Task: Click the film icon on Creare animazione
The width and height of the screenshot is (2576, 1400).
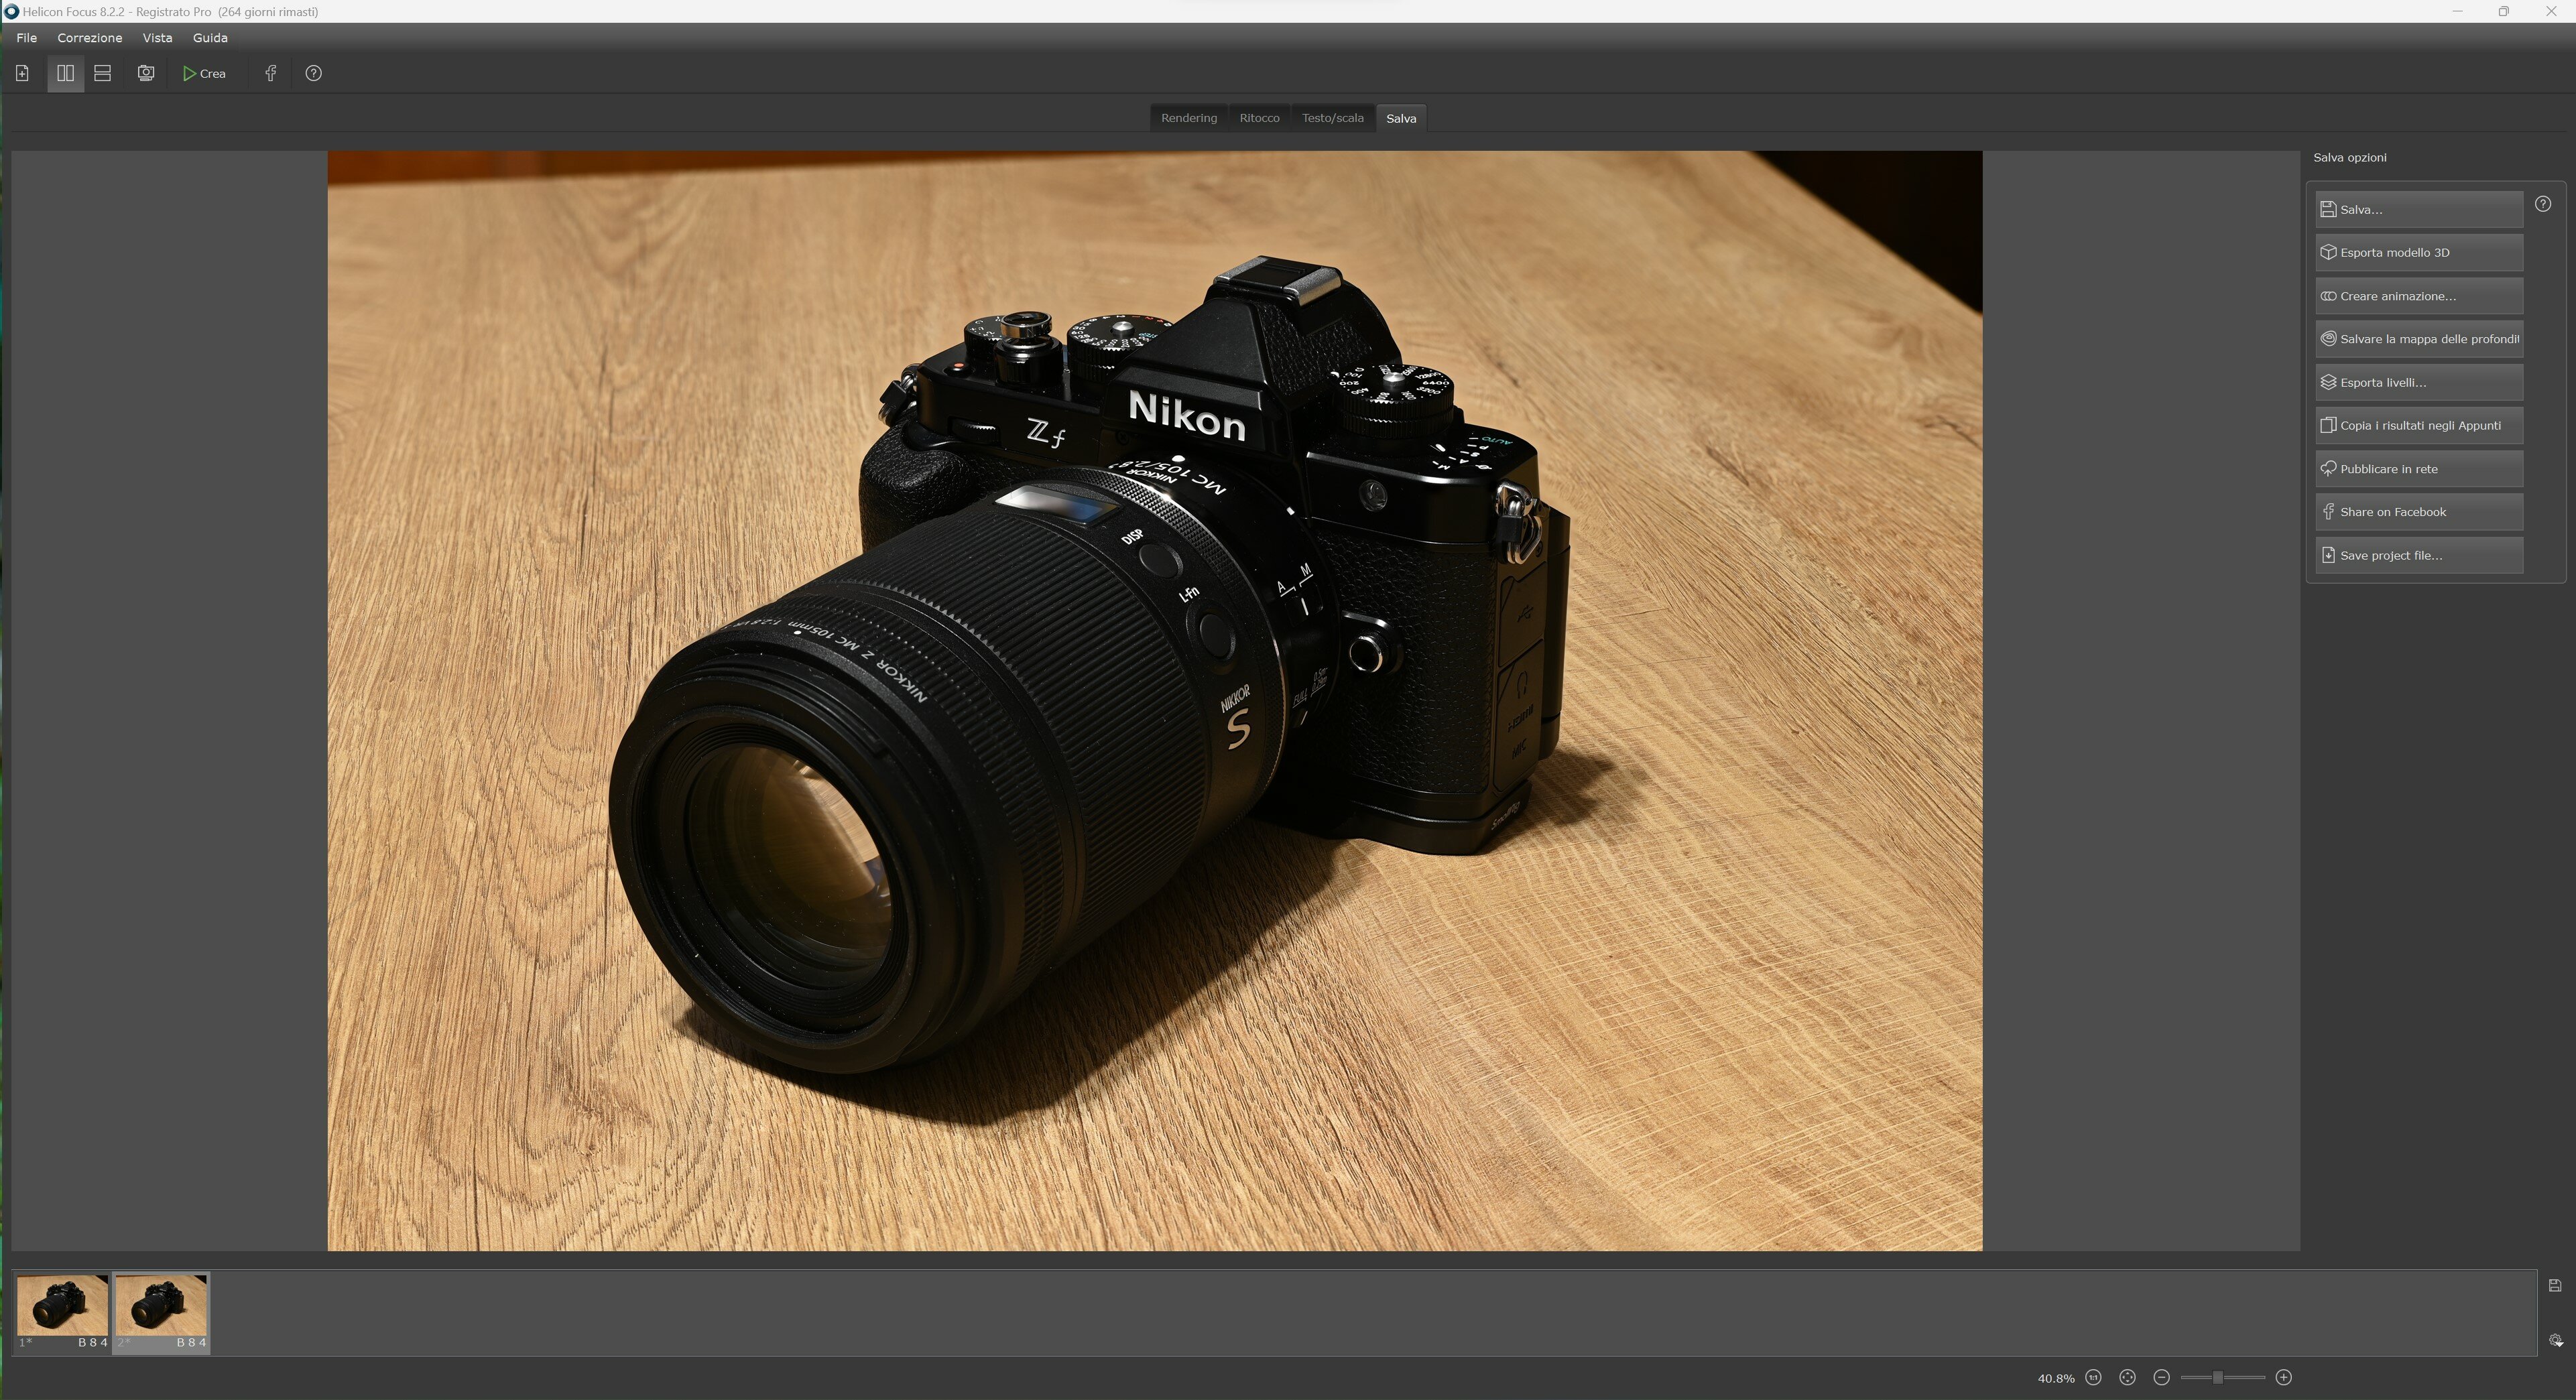Action: pos(2328,296)
